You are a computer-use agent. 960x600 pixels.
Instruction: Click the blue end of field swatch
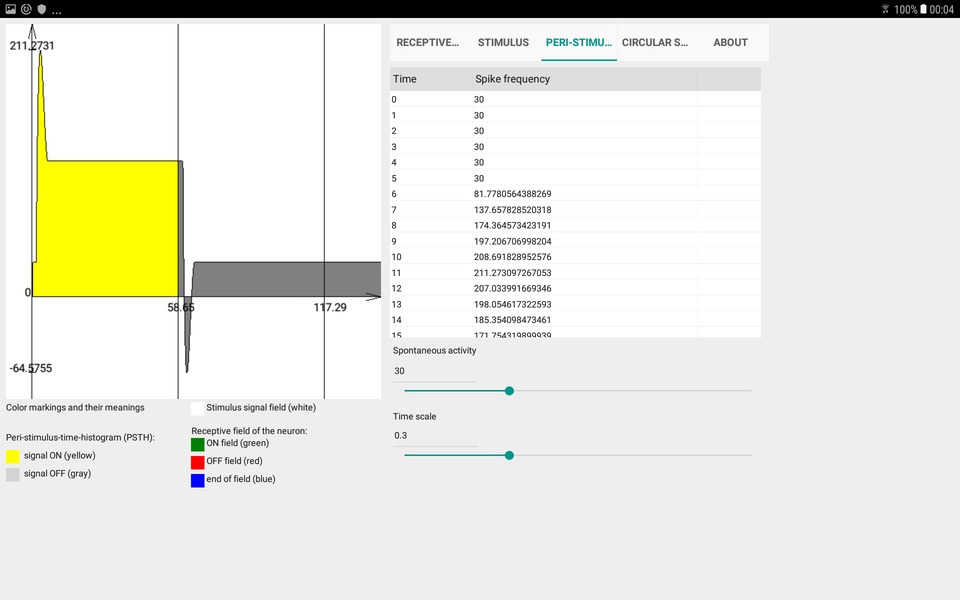click(x=198, y=480)
